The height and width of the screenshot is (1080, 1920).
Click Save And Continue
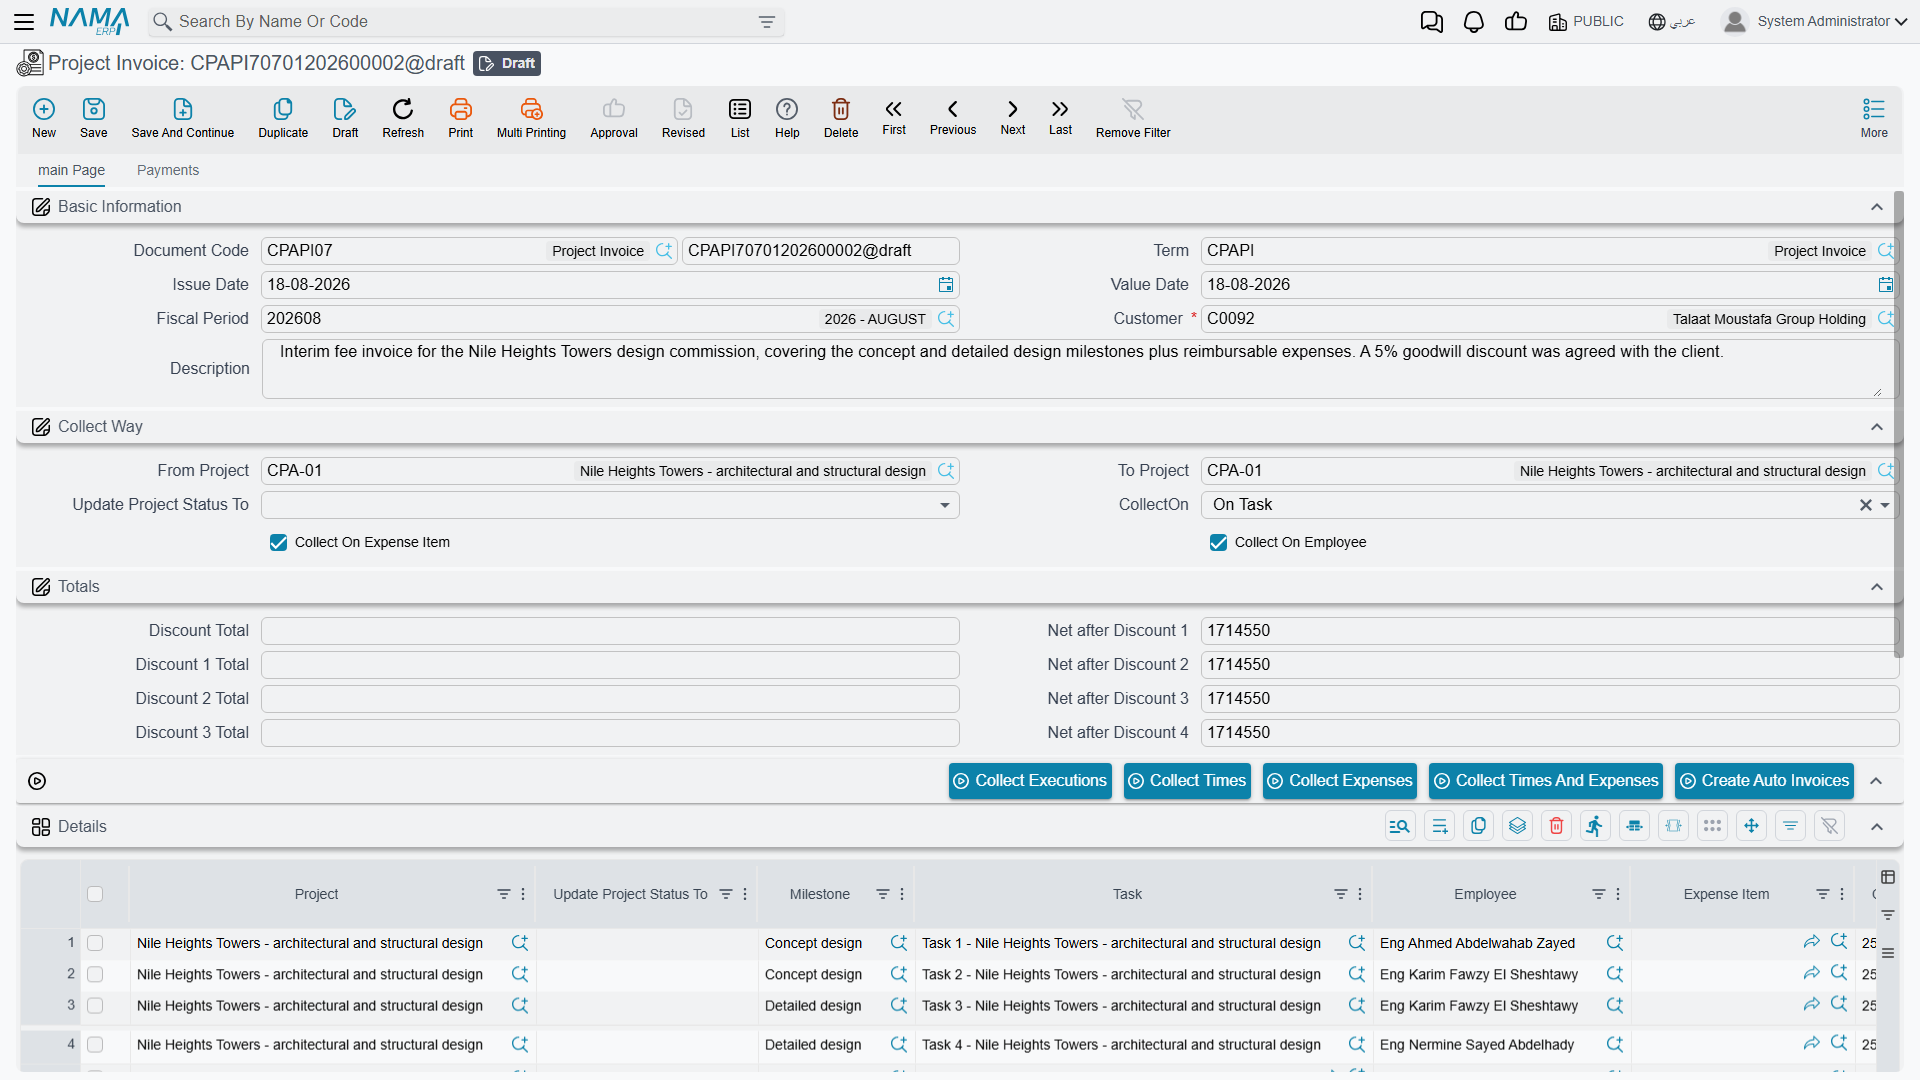[183, 118]
